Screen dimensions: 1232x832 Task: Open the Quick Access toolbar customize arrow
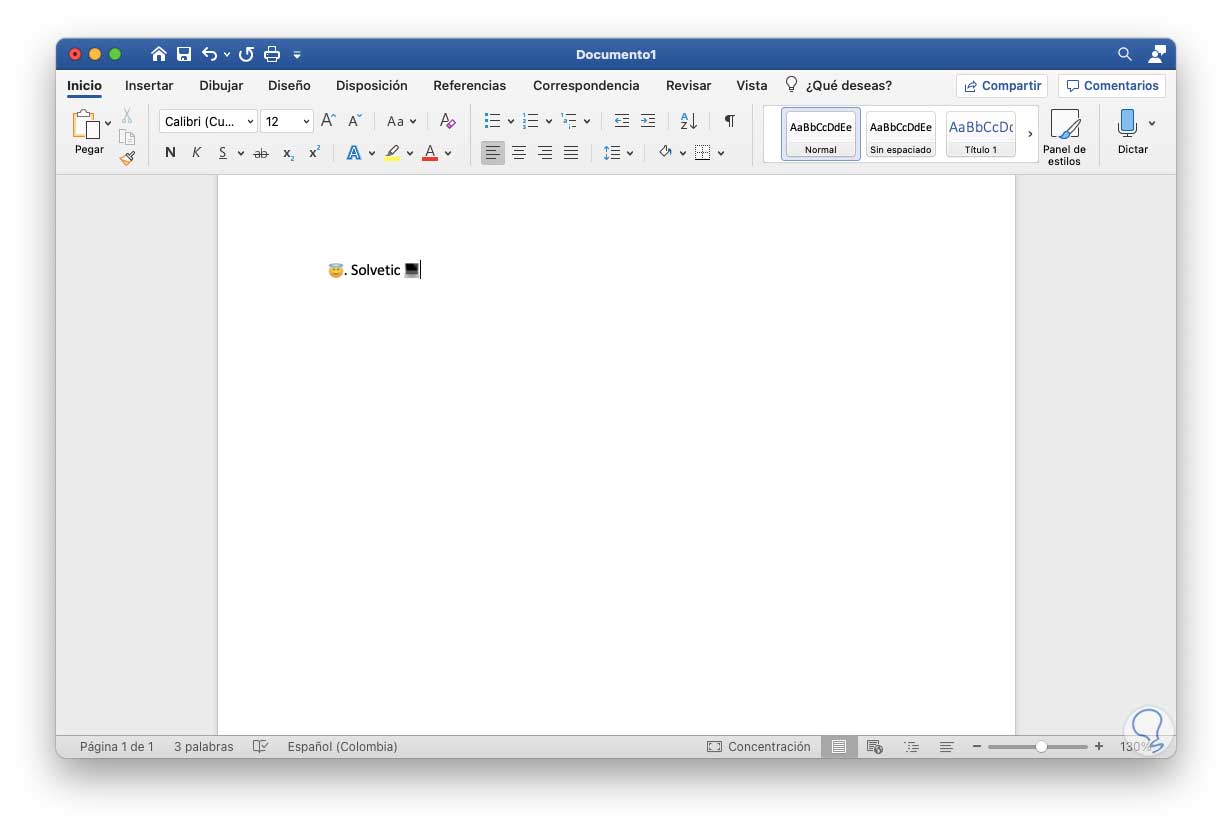click(297, 55)
